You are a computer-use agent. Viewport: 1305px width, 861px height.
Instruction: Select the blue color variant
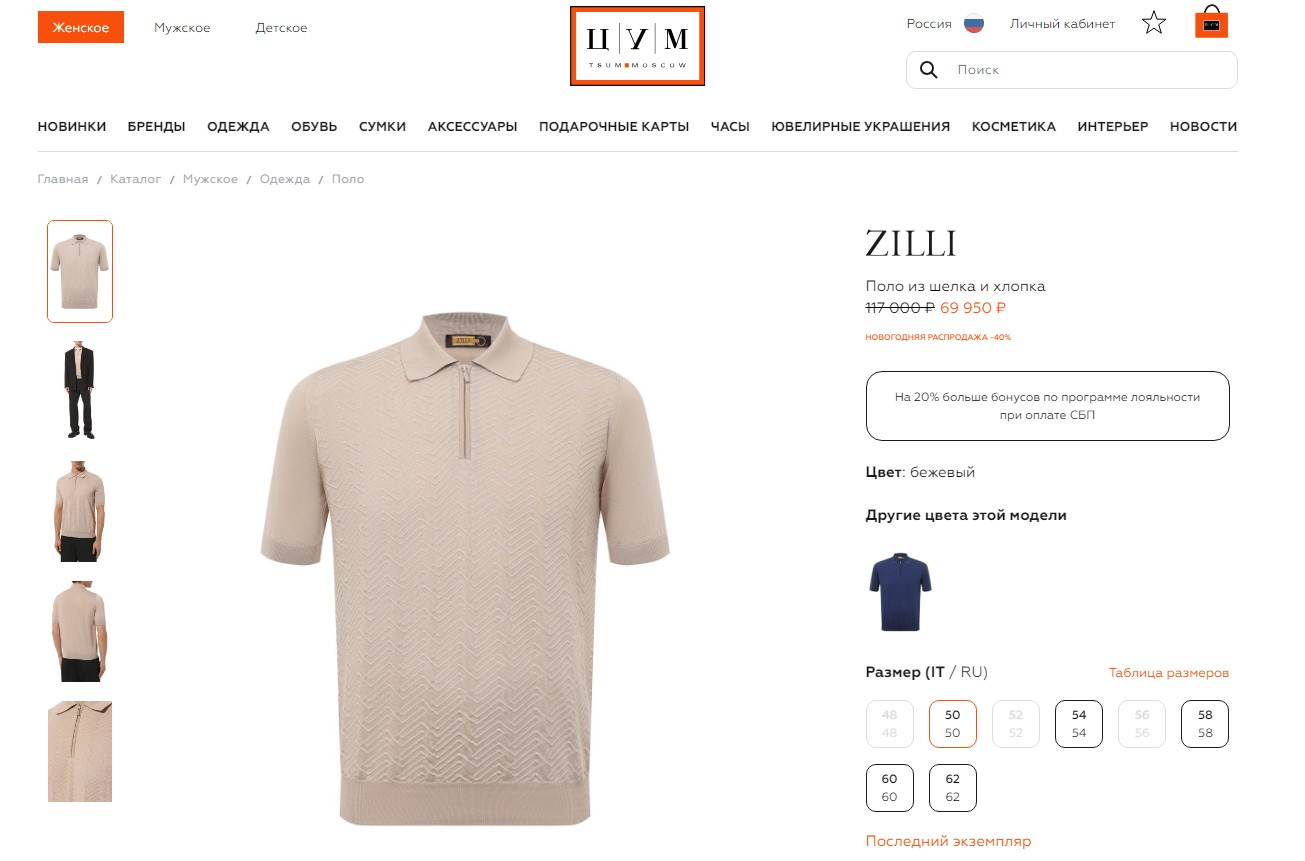[x=900, y=591]
